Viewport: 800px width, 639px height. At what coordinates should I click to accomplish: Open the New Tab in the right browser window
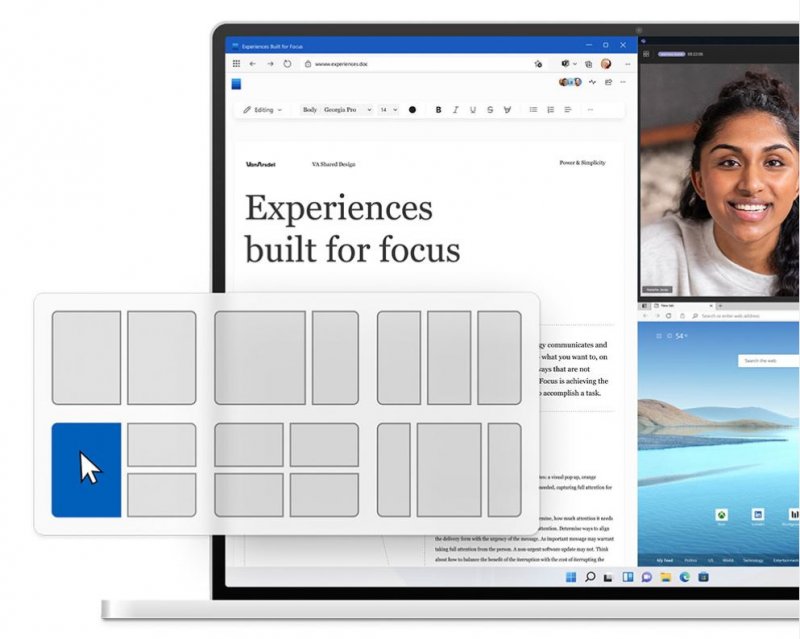(x=665, y=303)
